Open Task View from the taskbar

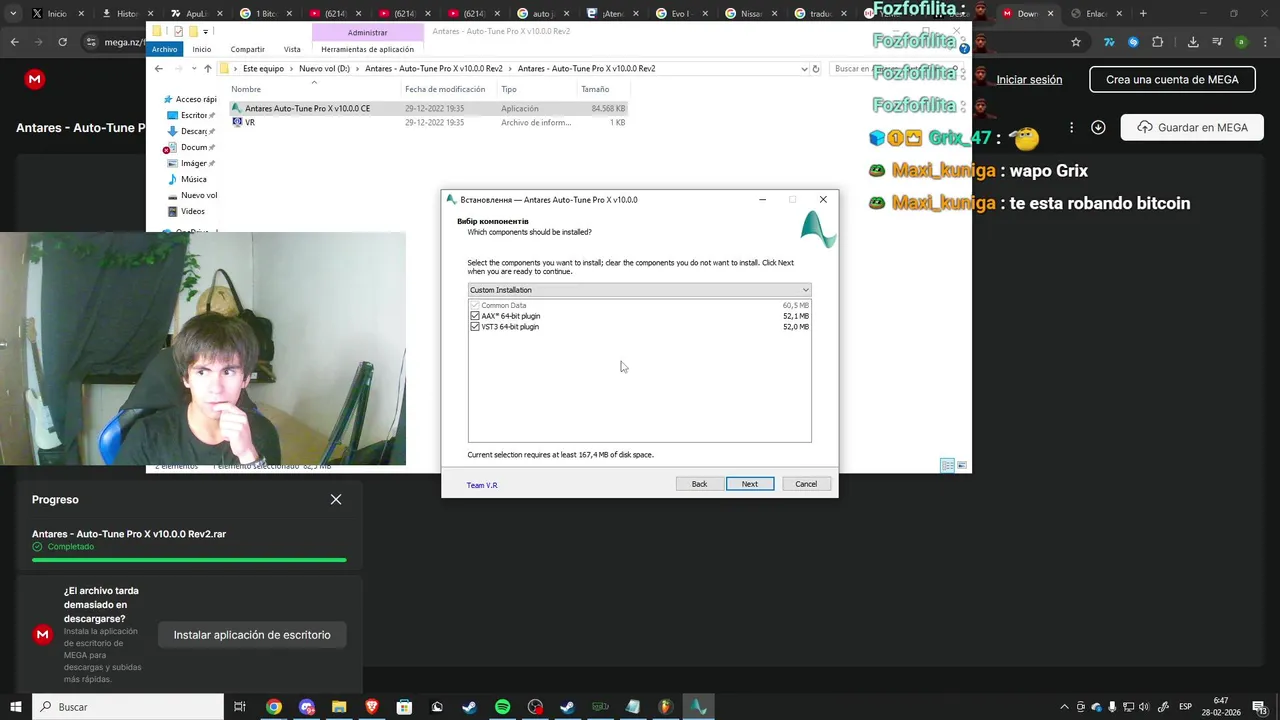click(240, 707)
